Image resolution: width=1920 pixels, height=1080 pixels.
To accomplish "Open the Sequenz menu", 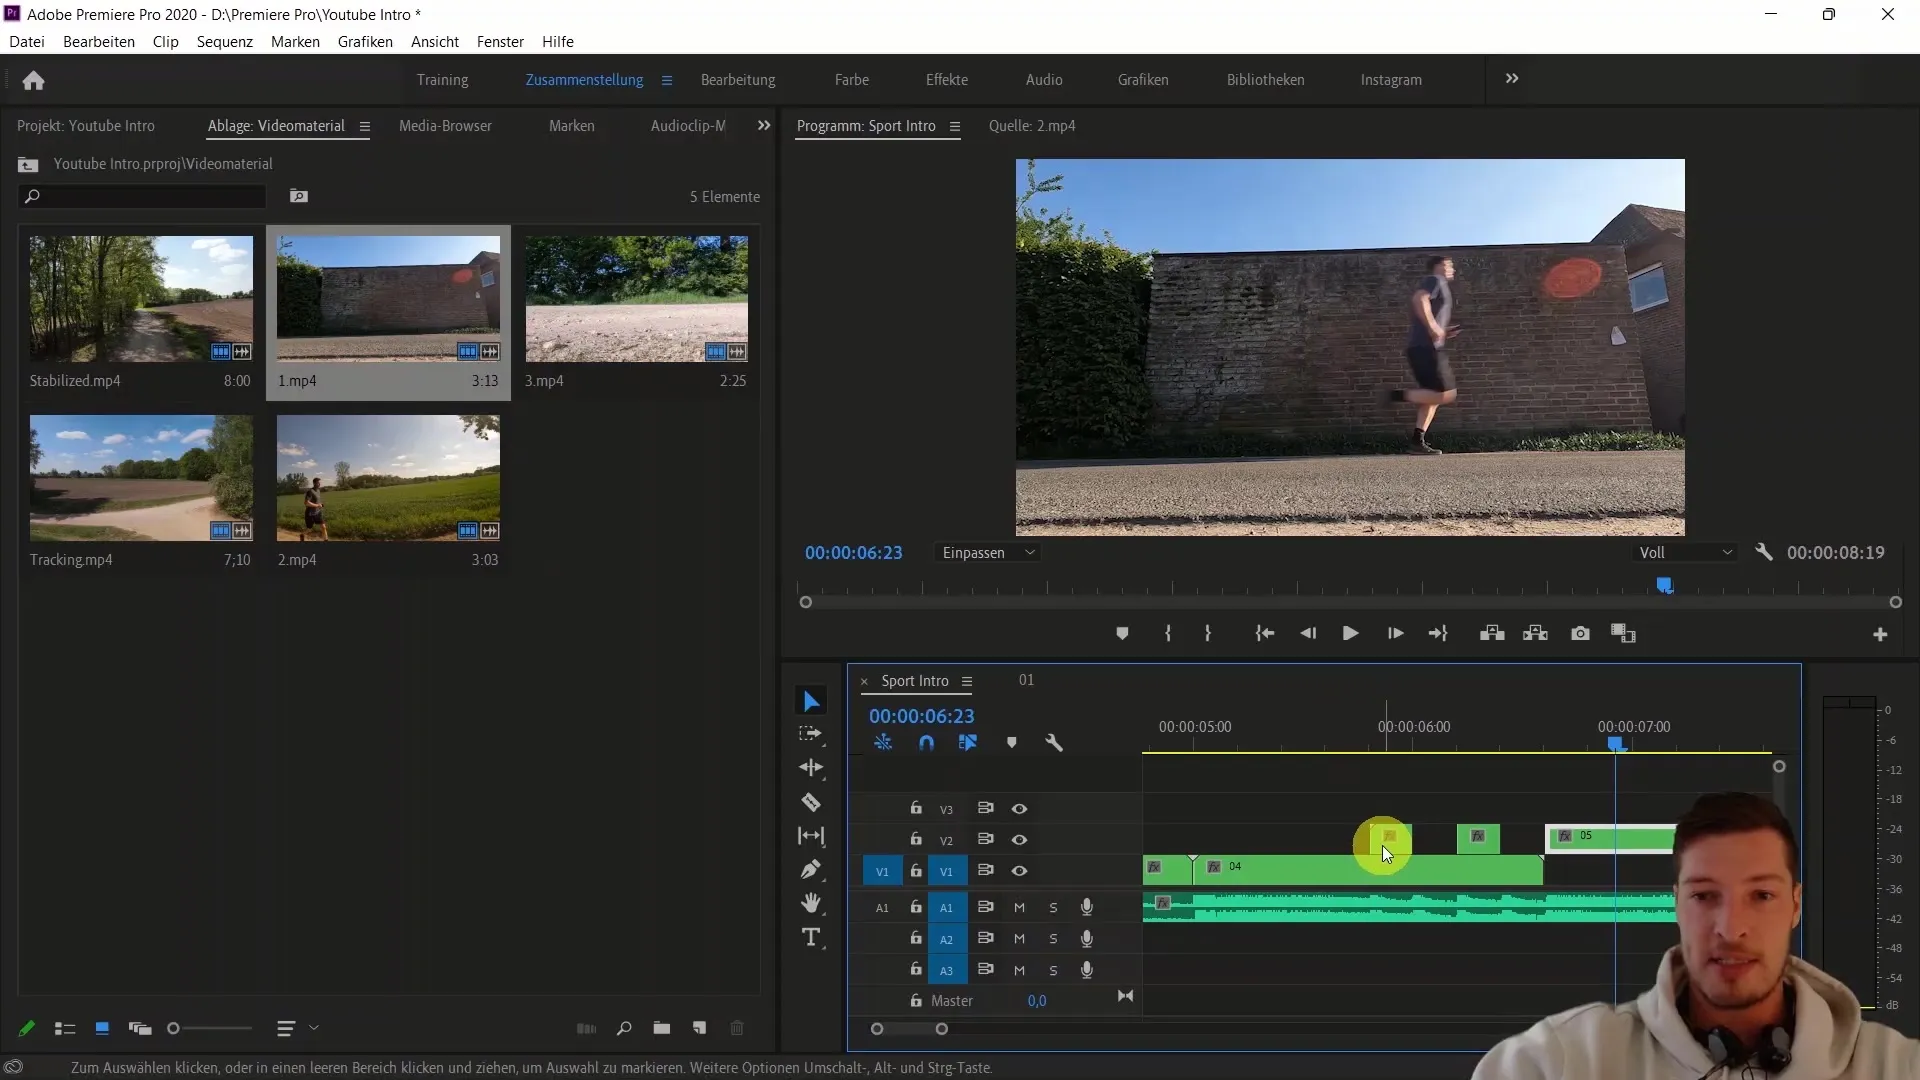I will 224,42.
